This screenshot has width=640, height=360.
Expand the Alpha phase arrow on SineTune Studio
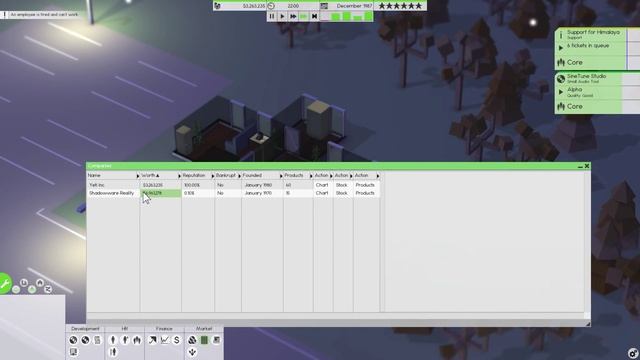561,92
